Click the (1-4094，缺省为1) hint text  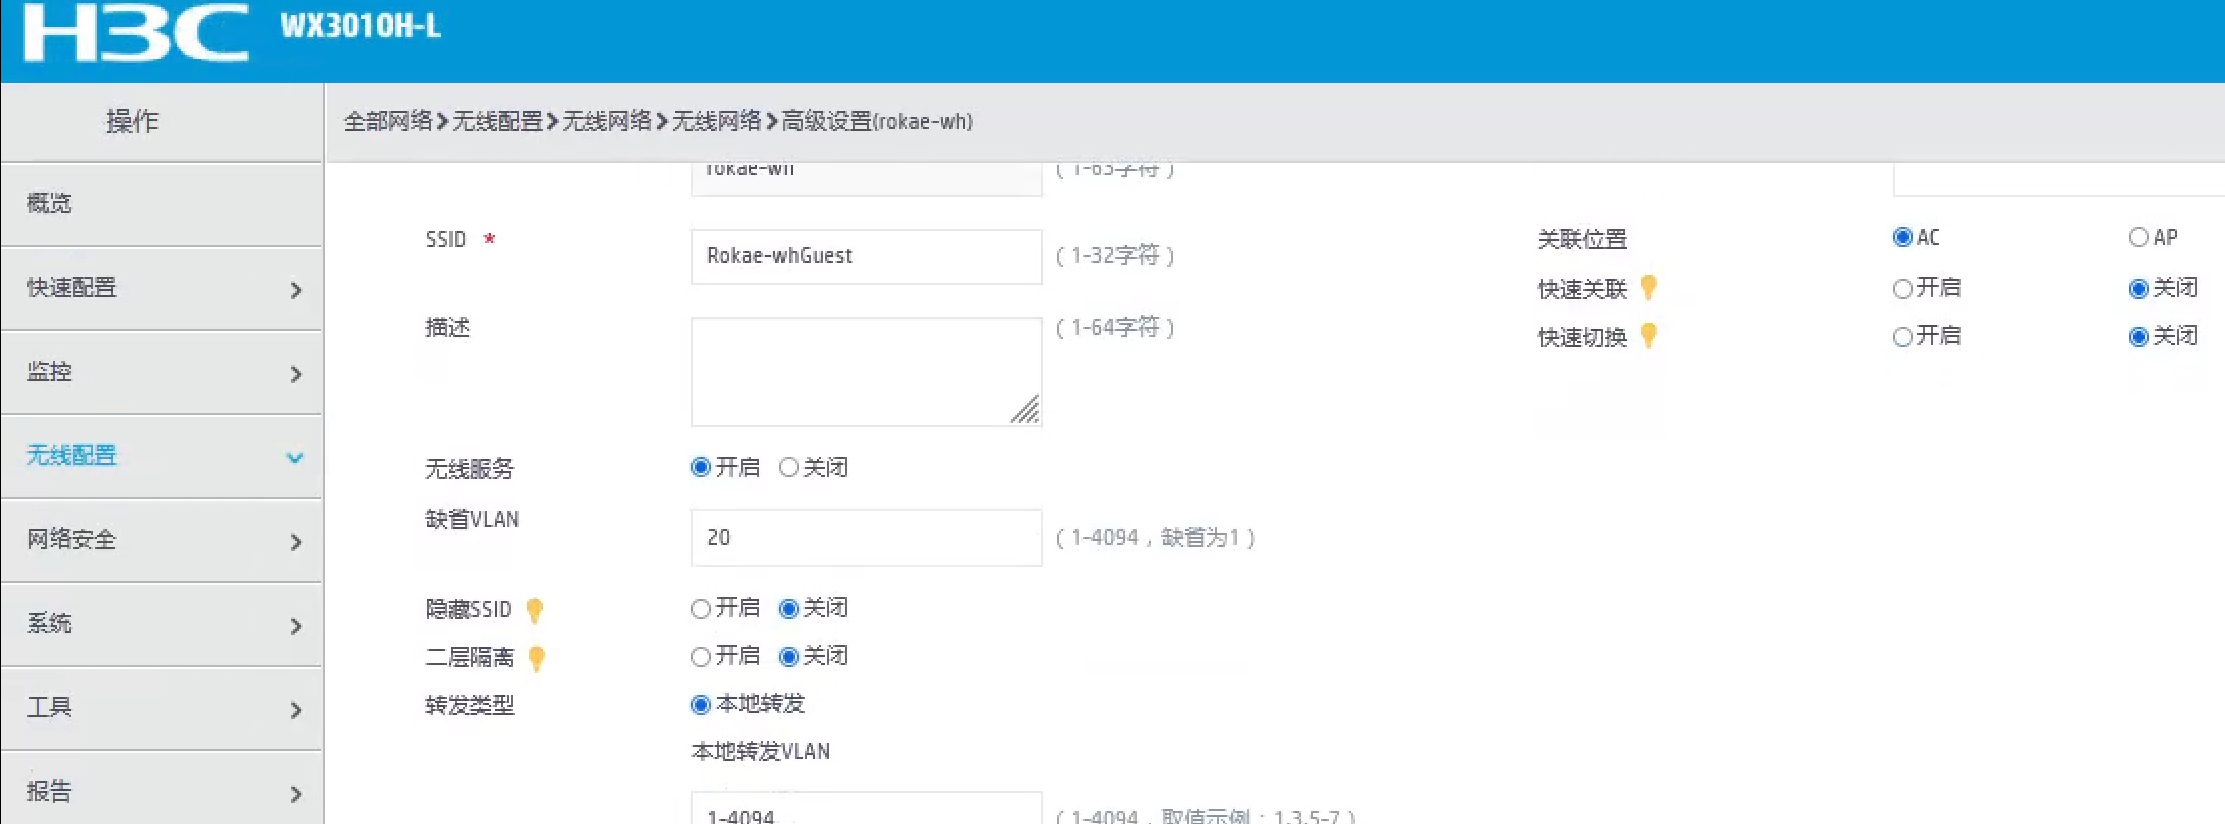coord(1156,538)
